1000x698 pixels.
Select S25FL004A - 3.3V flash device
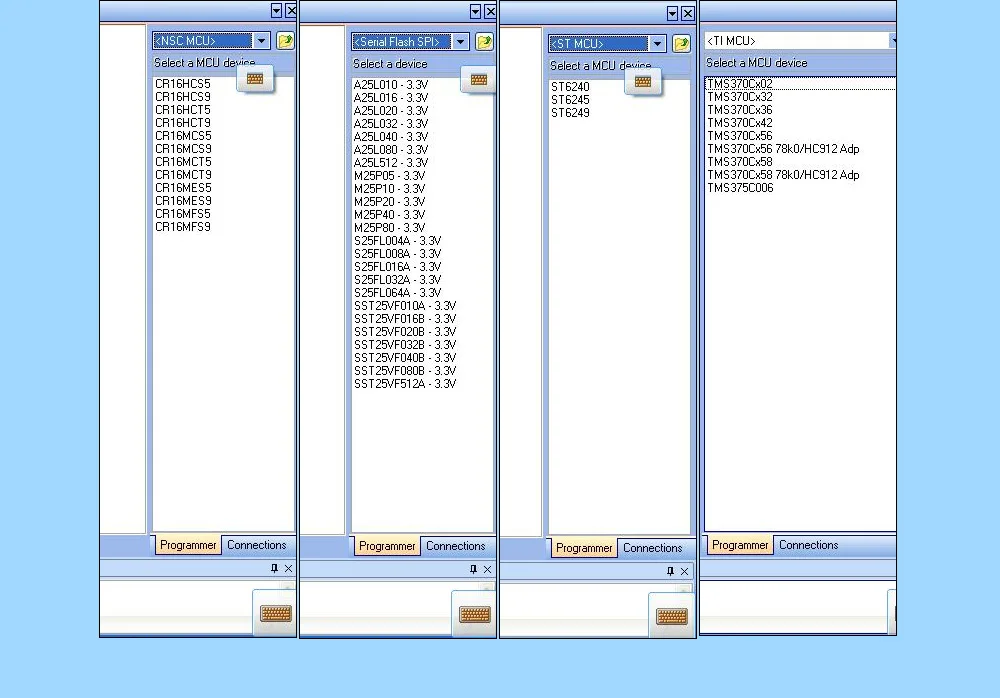coord(398,241)
